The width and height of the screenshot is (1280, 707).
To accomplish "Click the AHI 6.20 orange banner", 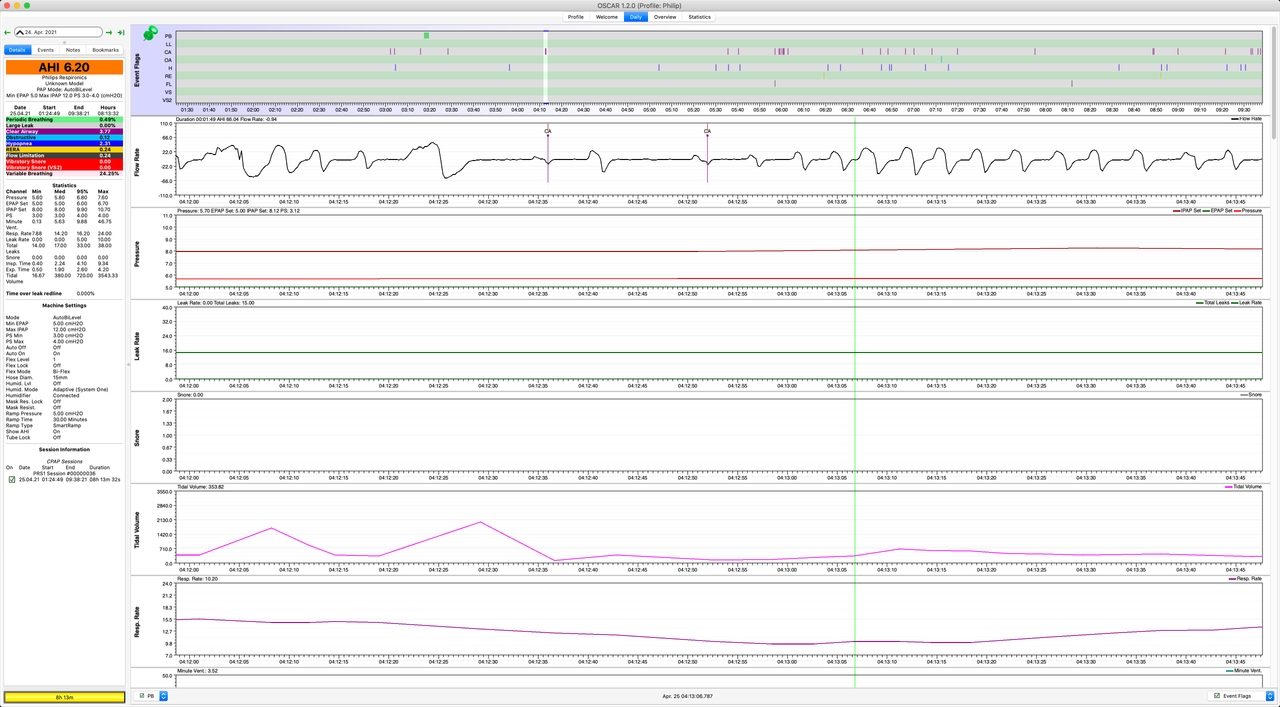I will [64, 67].
